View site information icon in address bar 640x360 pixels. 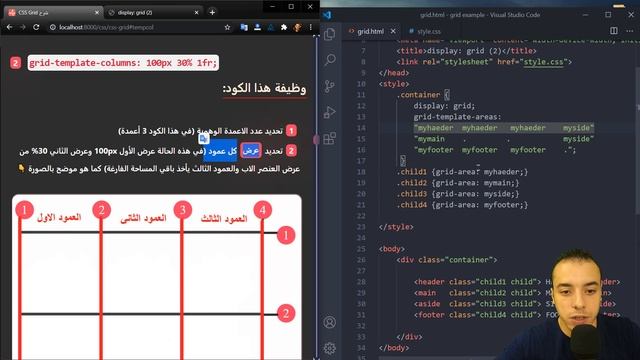[53, 27]
